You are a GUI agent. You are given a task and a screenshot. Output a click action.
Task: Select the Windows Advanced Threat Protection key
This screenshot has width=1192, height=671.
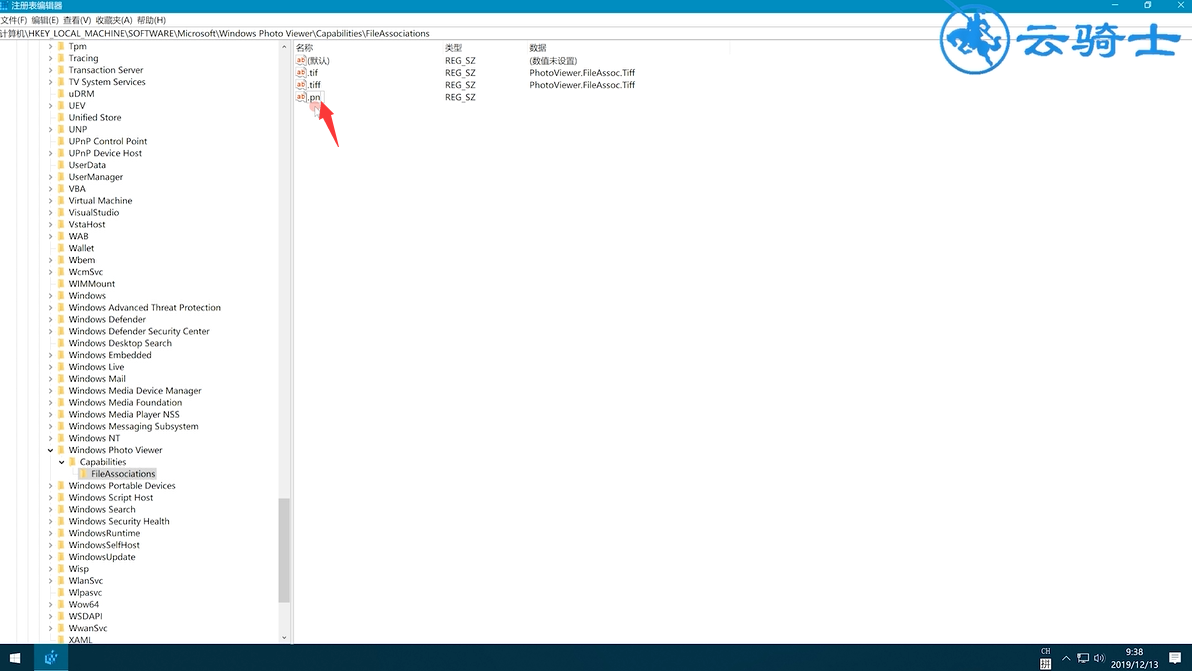pyautogui.click(x=144, y=308)
